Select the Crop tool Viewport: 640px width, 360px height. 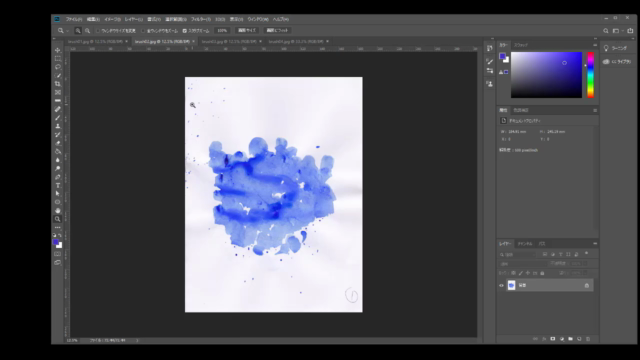coord(58,84)
